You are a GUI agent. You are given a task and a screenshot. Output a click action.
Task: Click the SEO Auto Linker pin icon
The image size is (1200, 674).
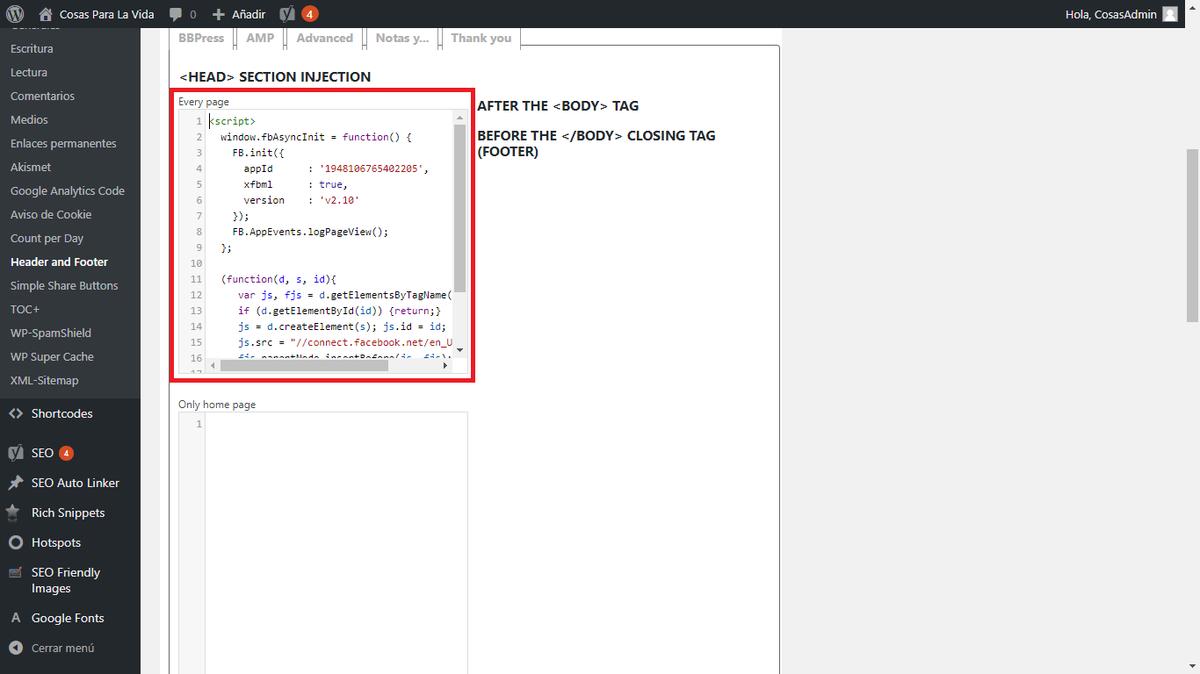tap(15, 483)
